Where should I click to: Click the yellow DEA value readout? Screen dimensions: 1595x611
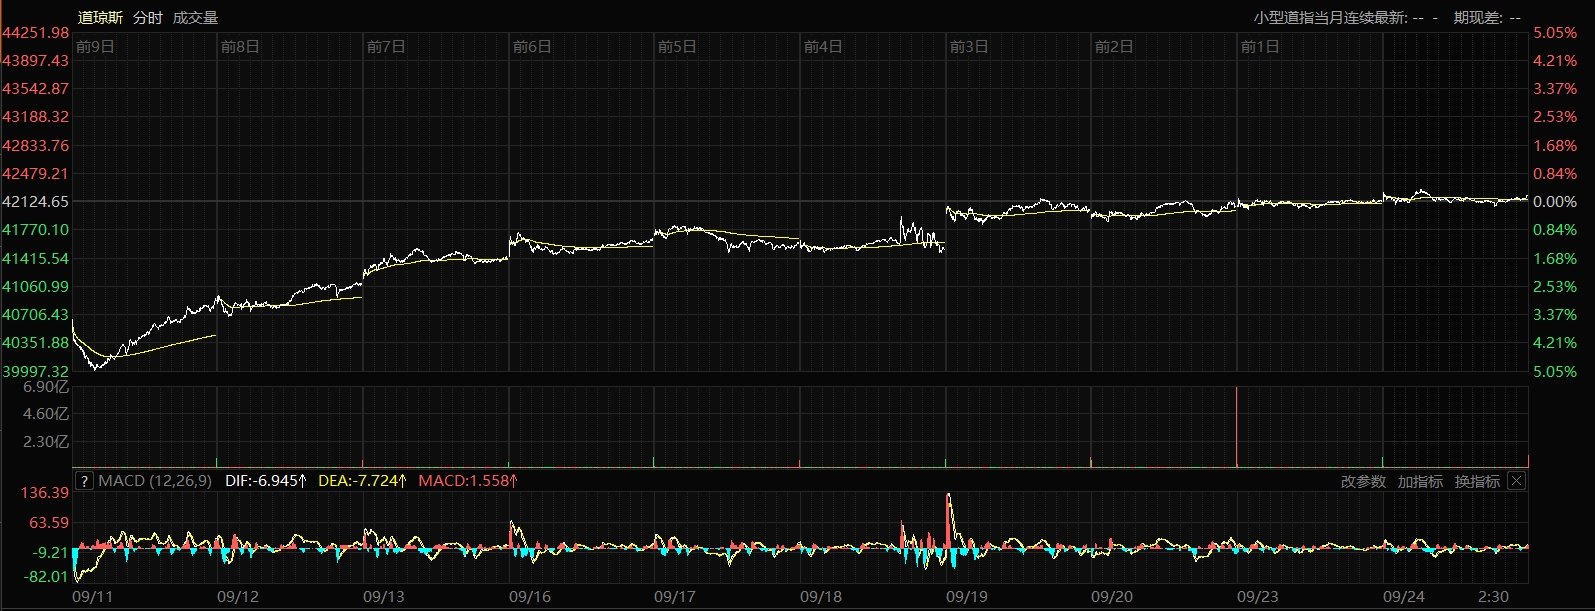[x=362, y=481]
